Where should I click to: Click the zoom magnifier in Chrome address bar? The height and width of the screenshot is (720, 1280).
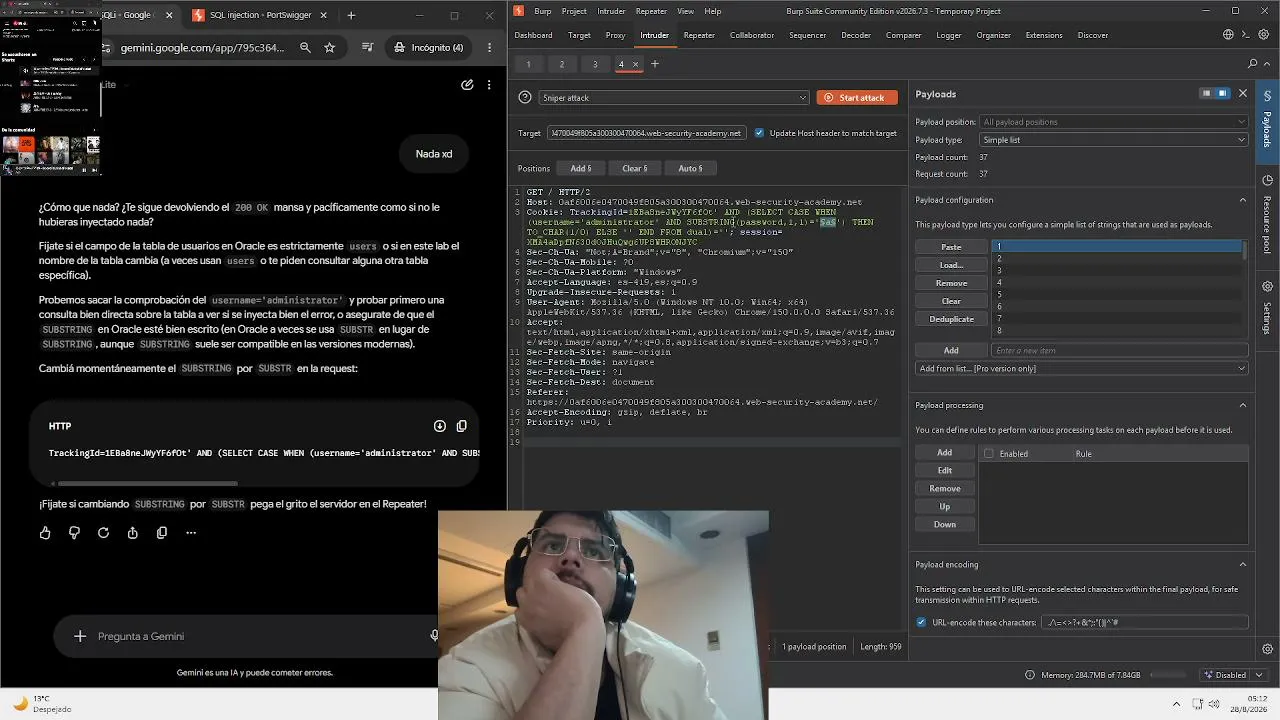pyautogui.click(x=305, y=47)
